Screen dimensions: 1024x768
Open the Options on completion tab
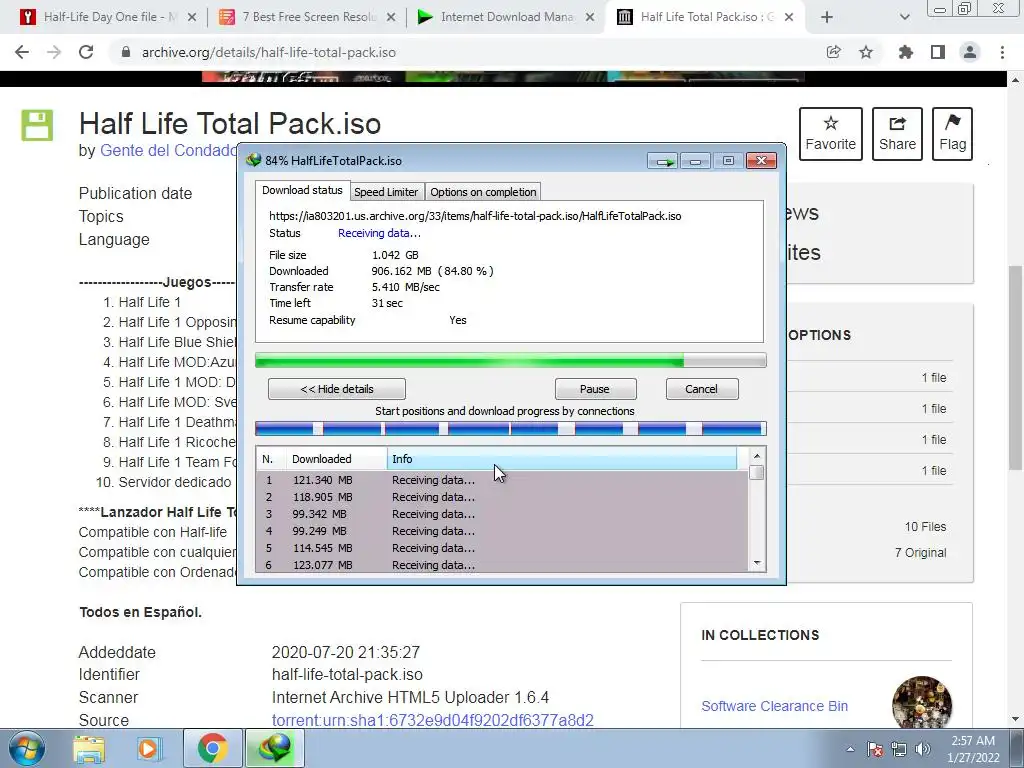[x=483, y=192]
